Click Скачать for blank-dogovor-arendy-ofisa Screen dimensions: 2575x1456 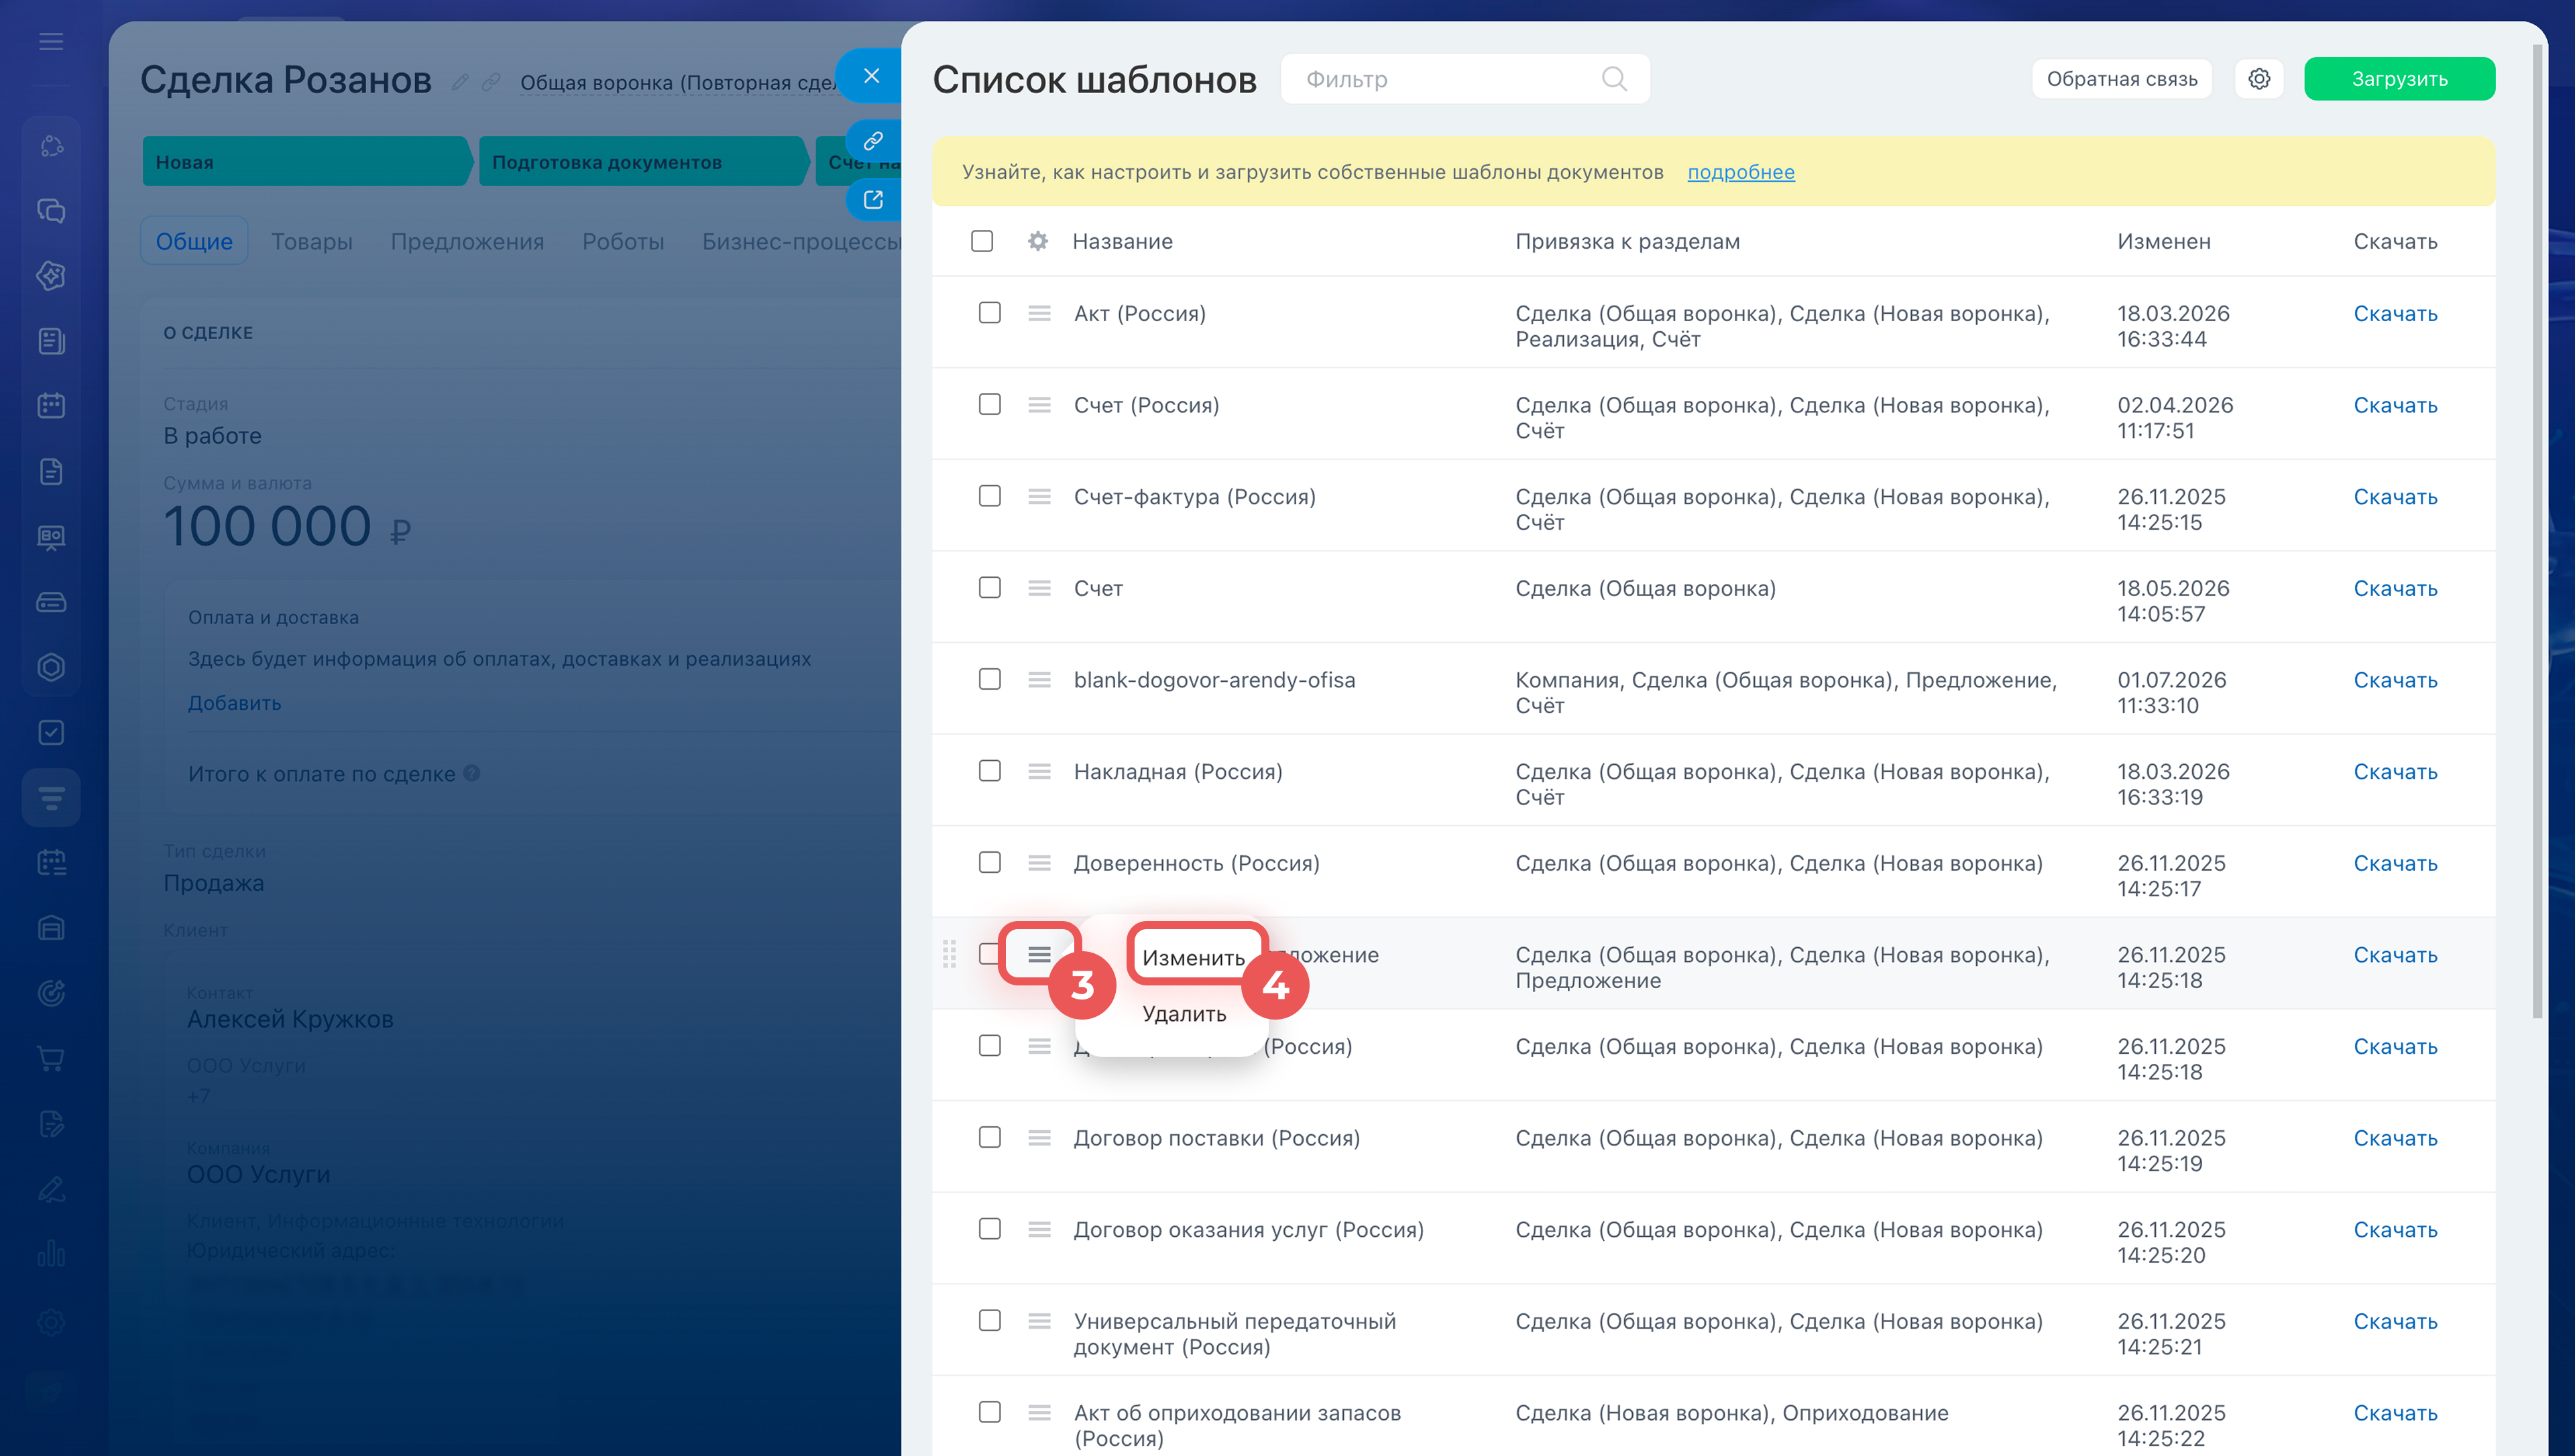[x=2395, y=679]
